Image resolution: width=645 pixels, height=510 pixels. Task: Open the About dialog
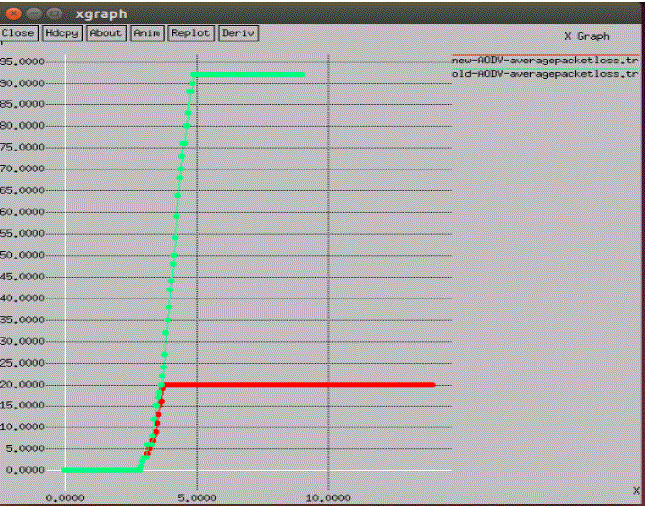[x=105, y=33]
